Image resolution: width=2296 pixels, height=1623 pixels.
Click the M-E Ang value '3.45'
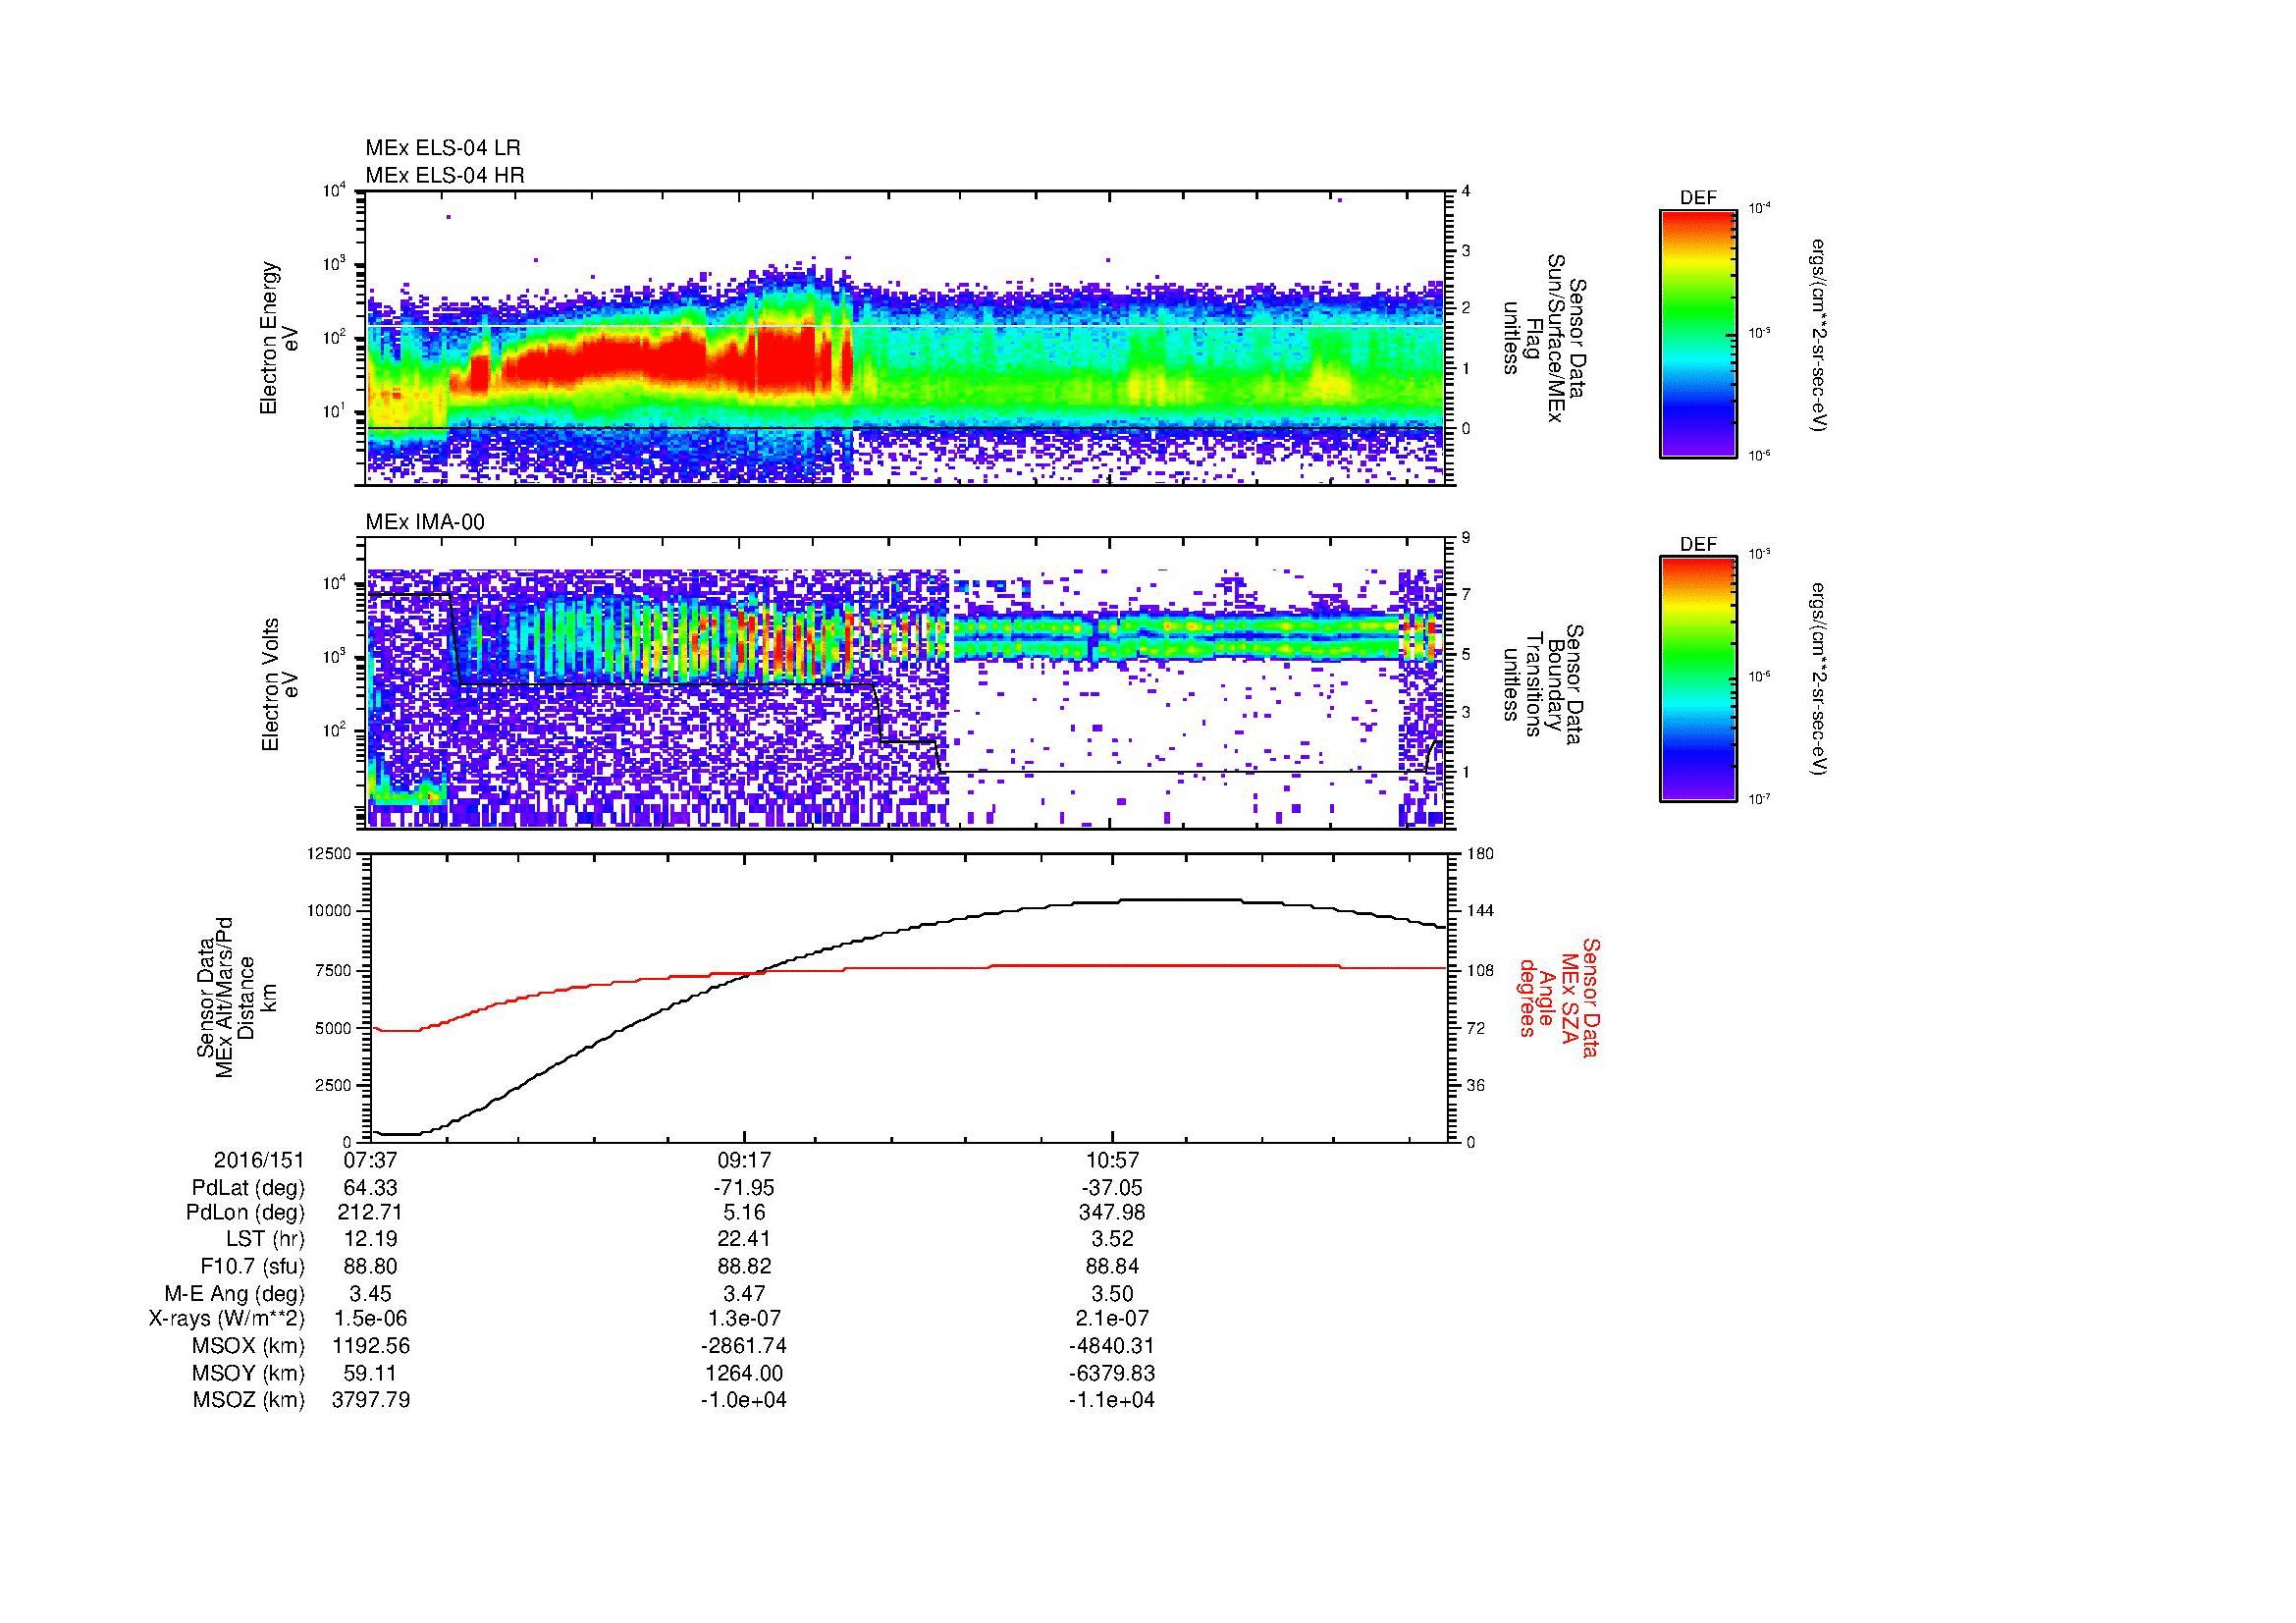370,1293
